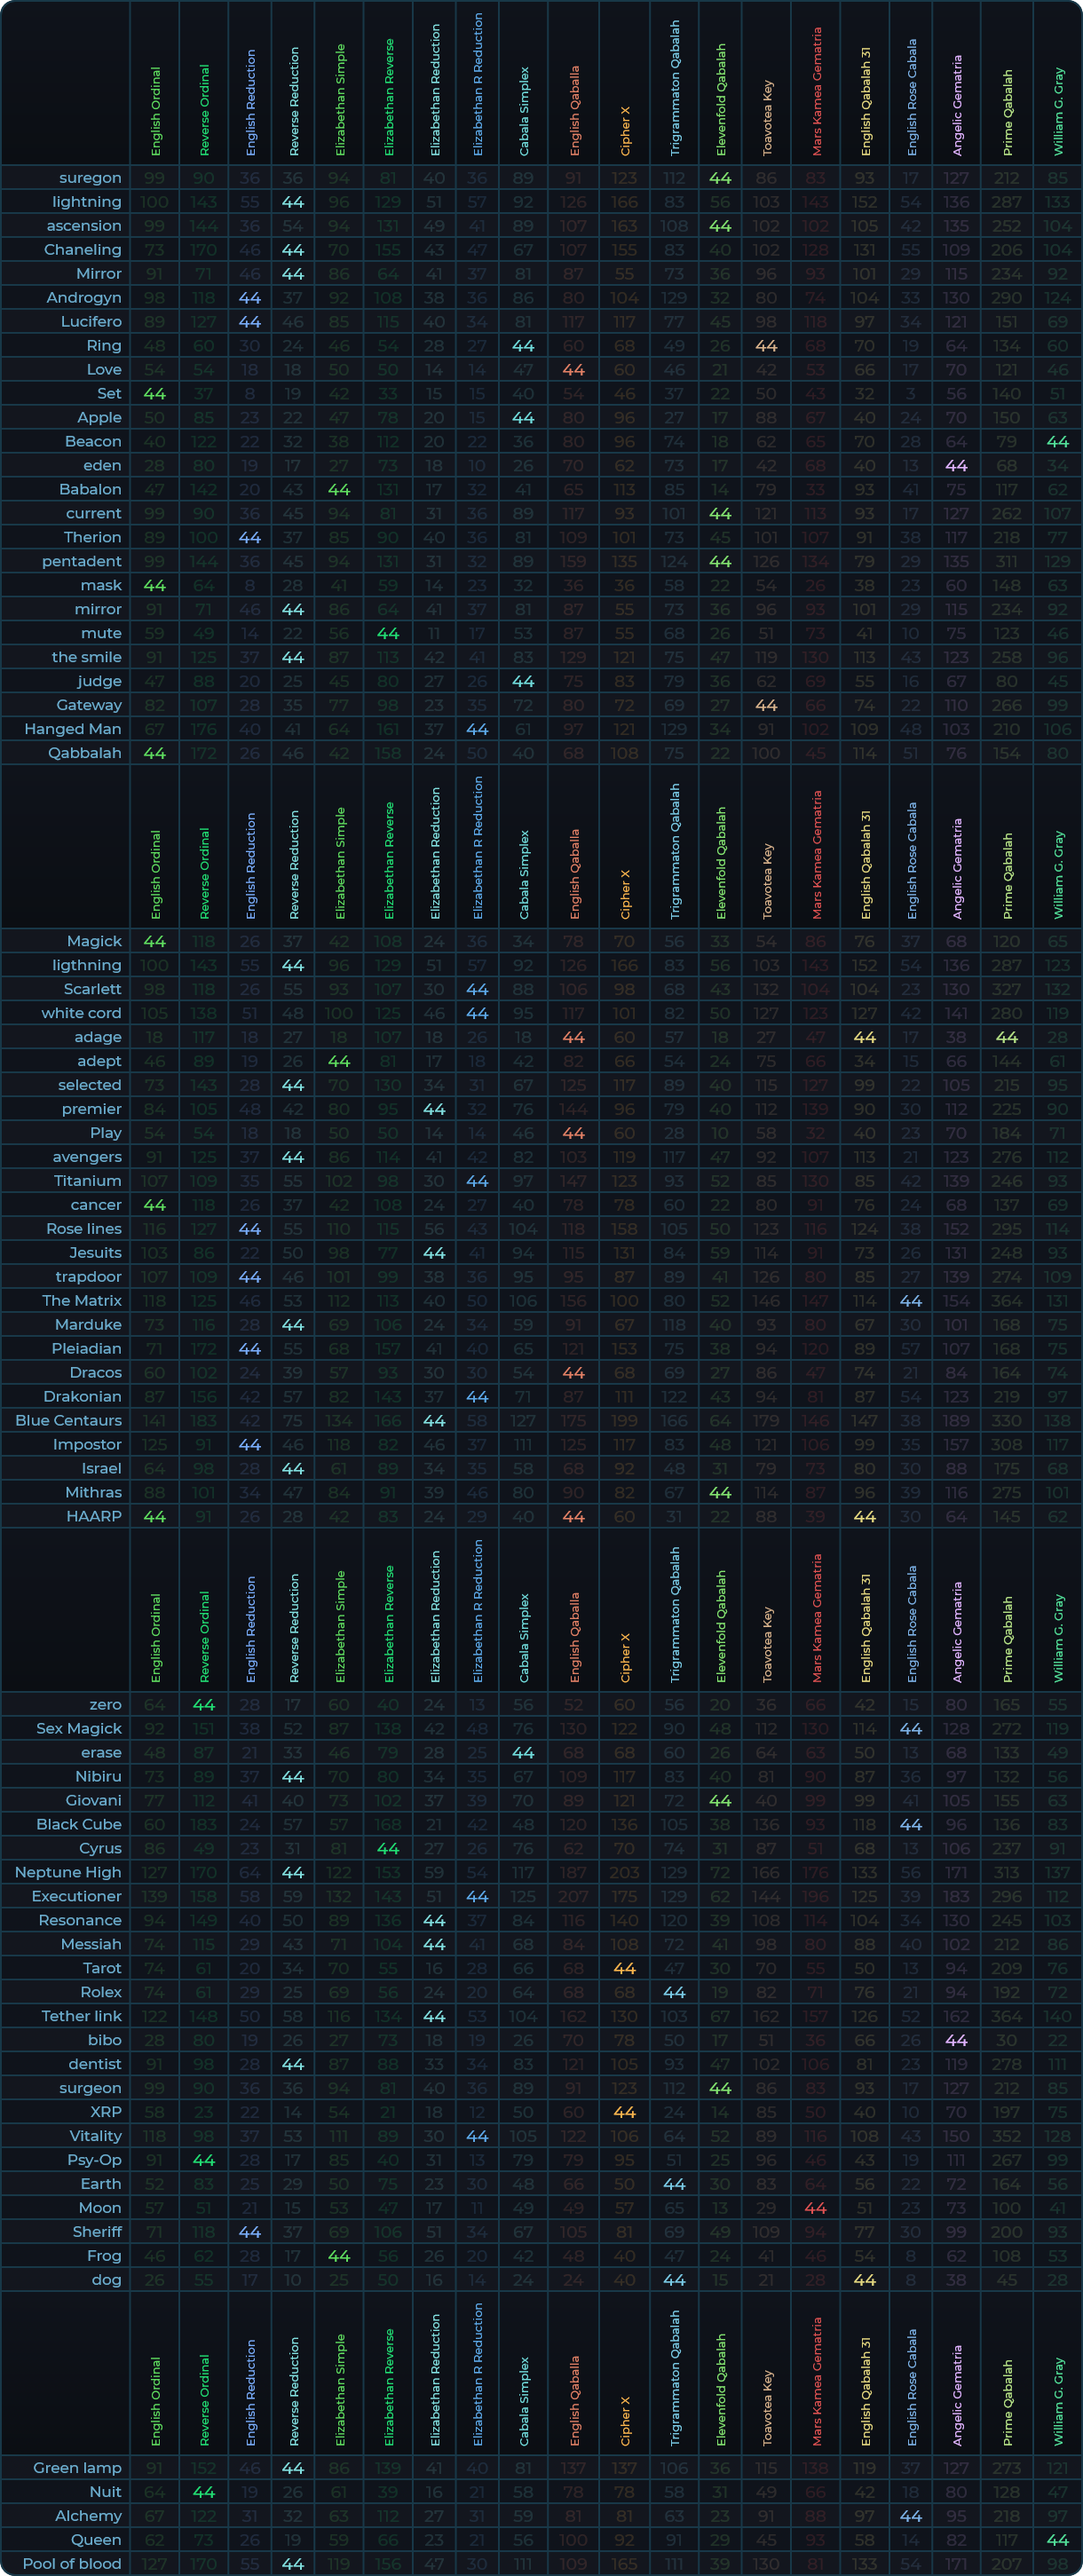Select the 'Tether link' row label
The height and width of the screenshot is (2576, 1083).
pos(82,2016)
